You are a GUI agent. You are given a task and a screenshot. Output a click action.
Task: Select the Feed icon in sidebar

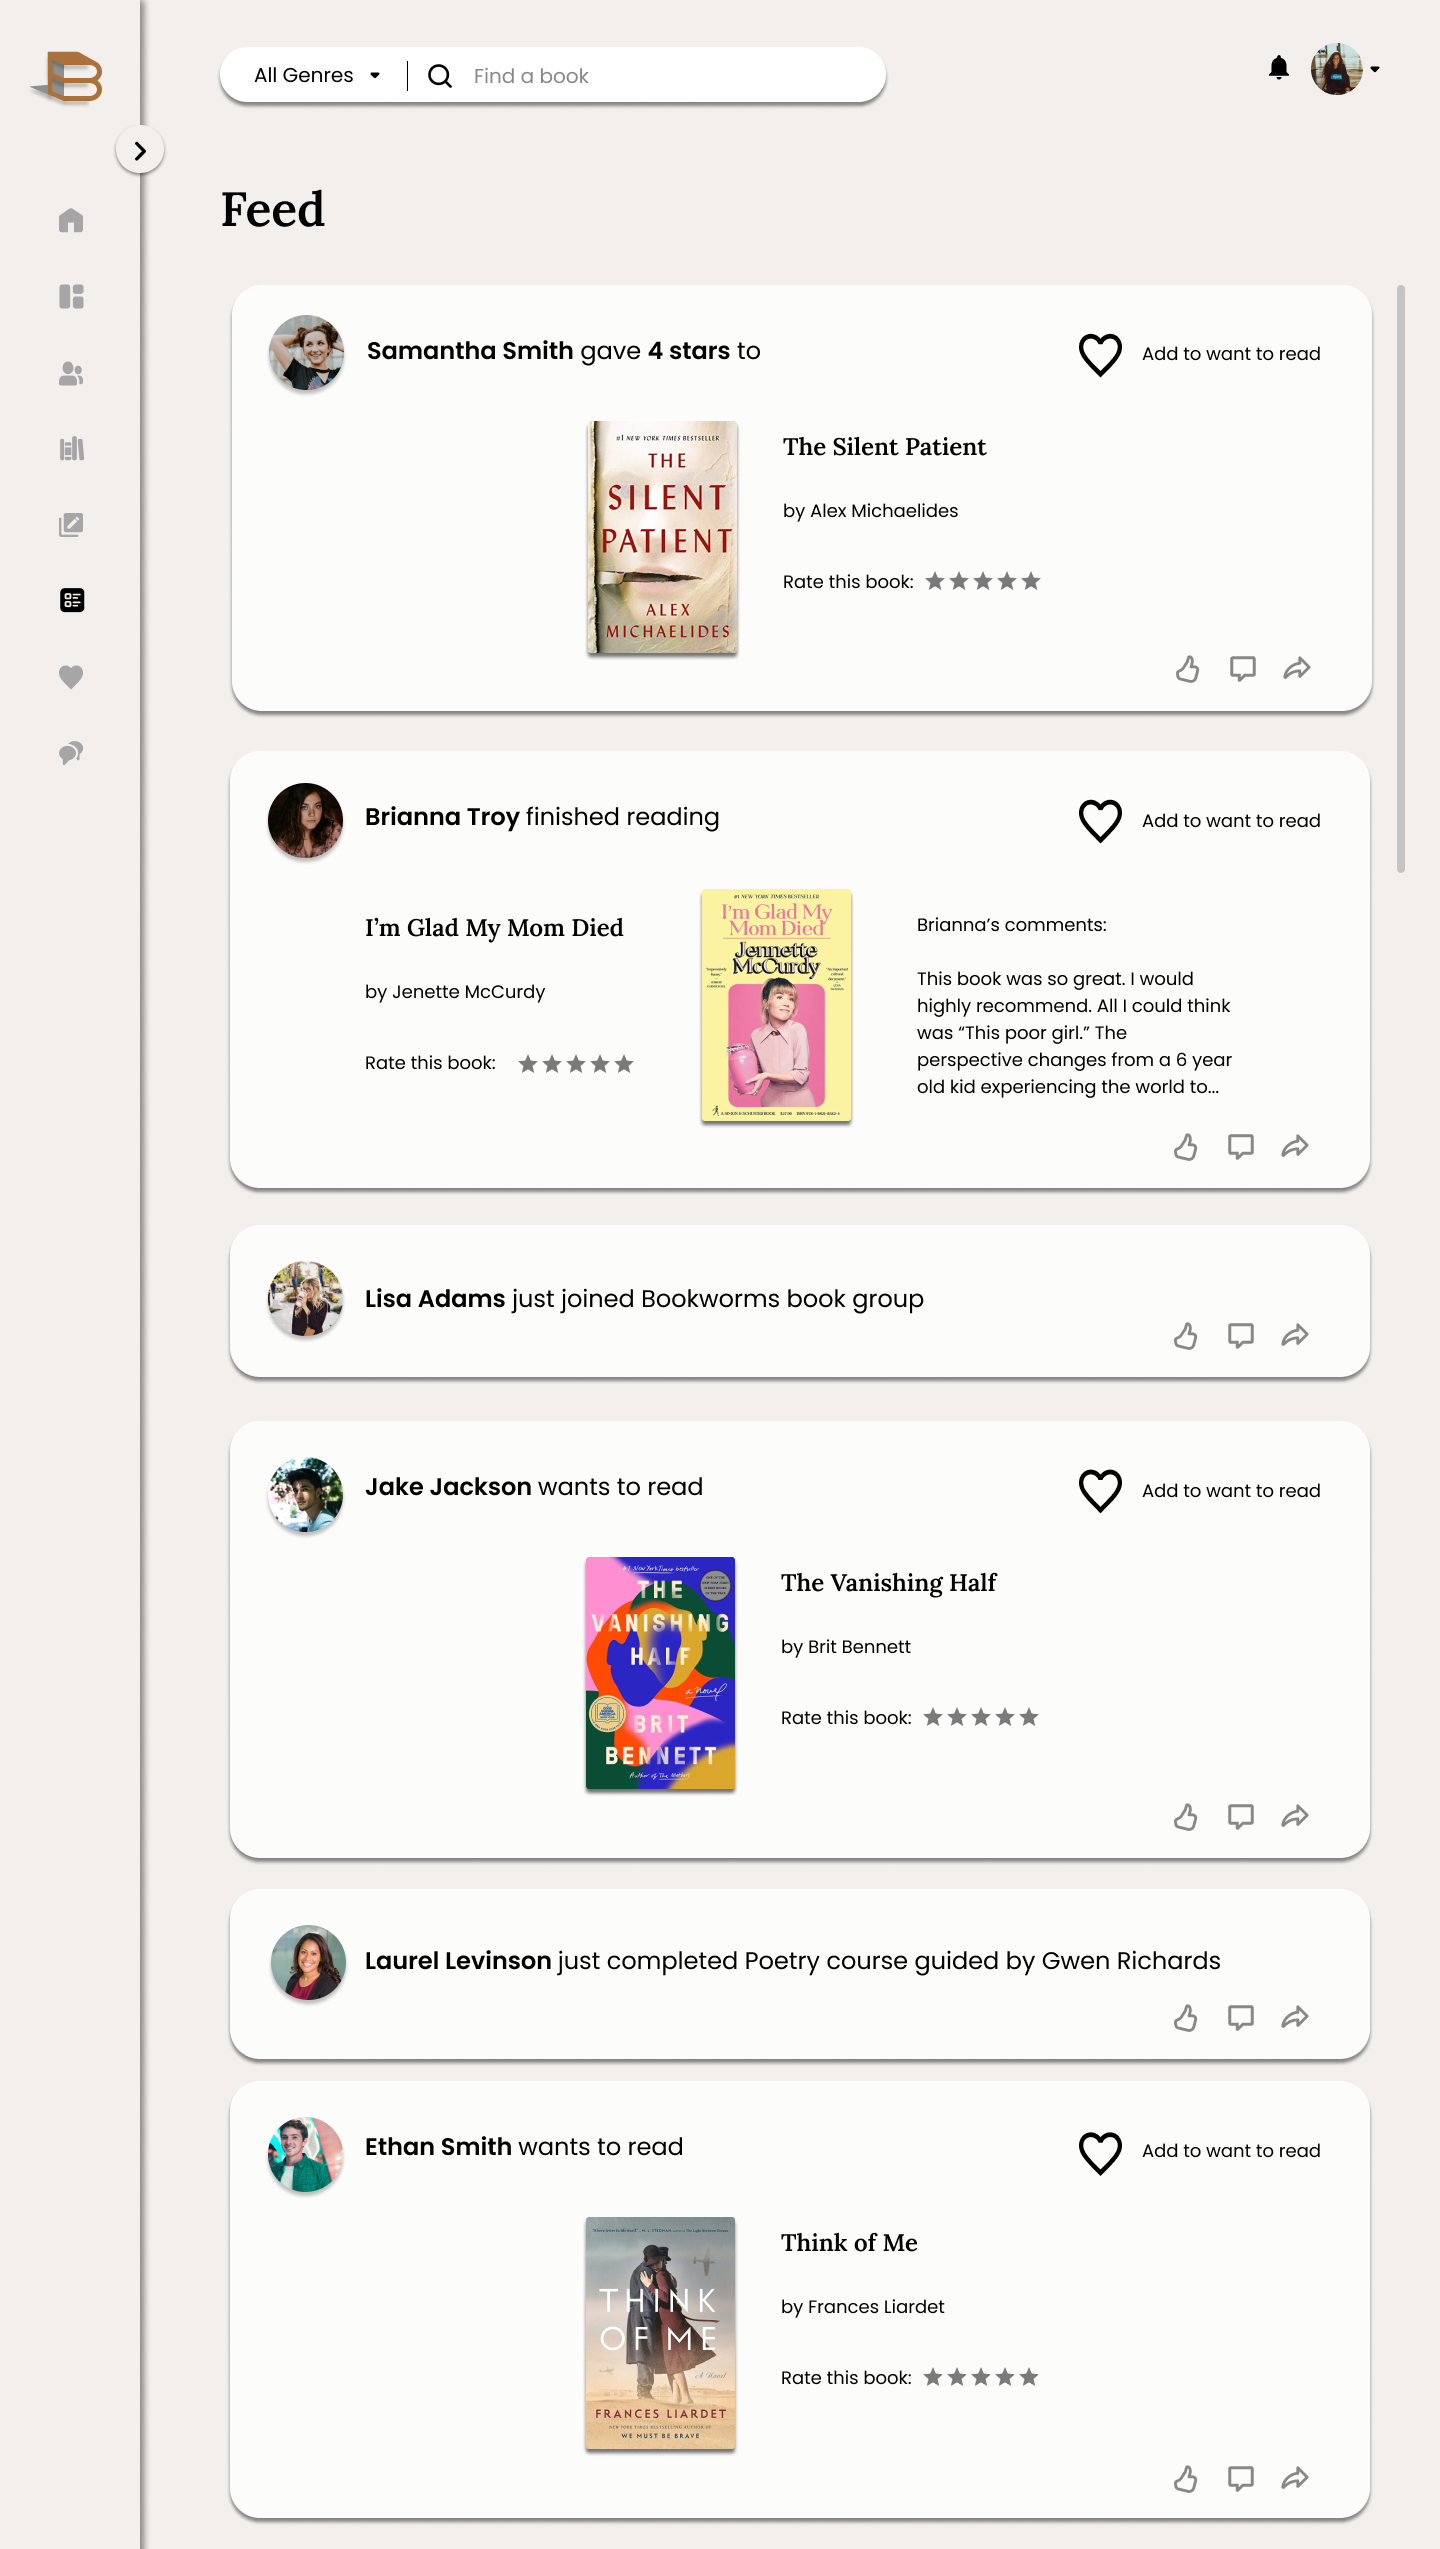(71, 600)
